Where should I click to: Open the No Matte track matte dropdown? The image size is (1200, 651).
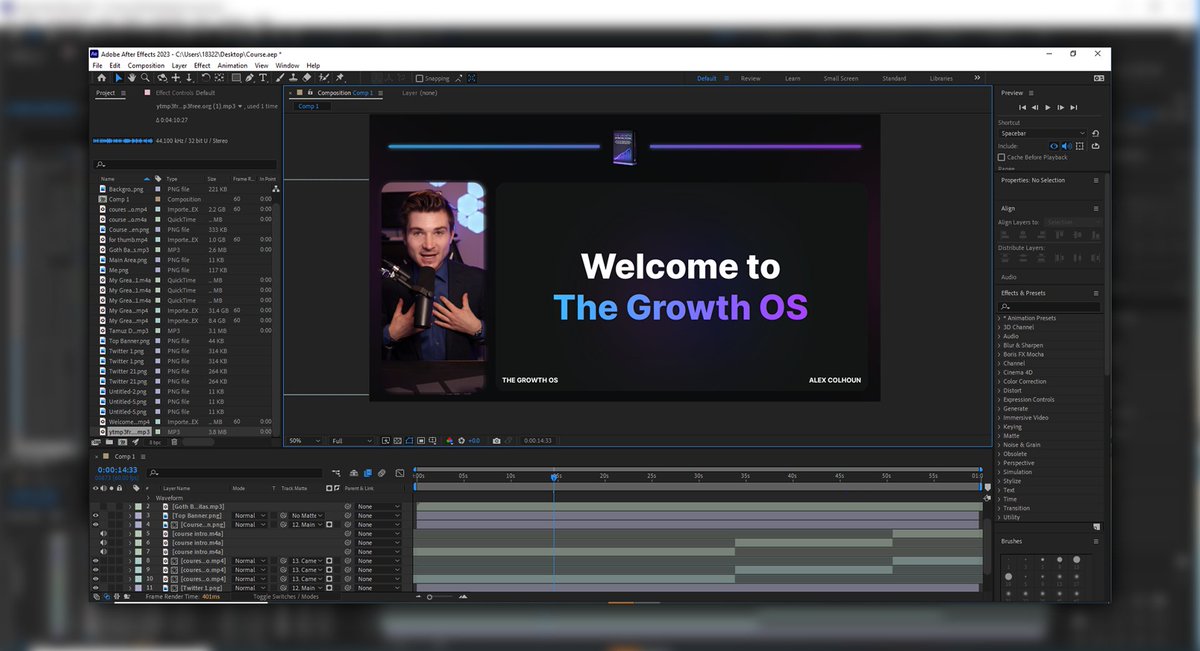point(307,516)
